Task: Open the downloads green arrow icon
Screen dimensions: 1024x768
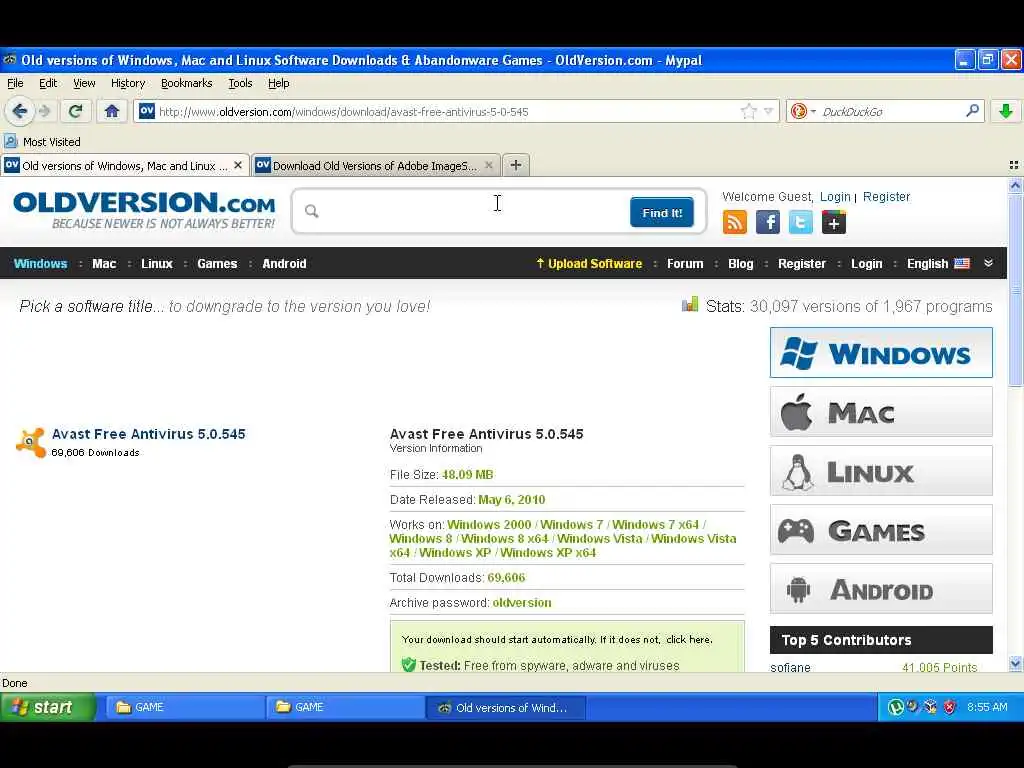Action: coord(1006,111)
